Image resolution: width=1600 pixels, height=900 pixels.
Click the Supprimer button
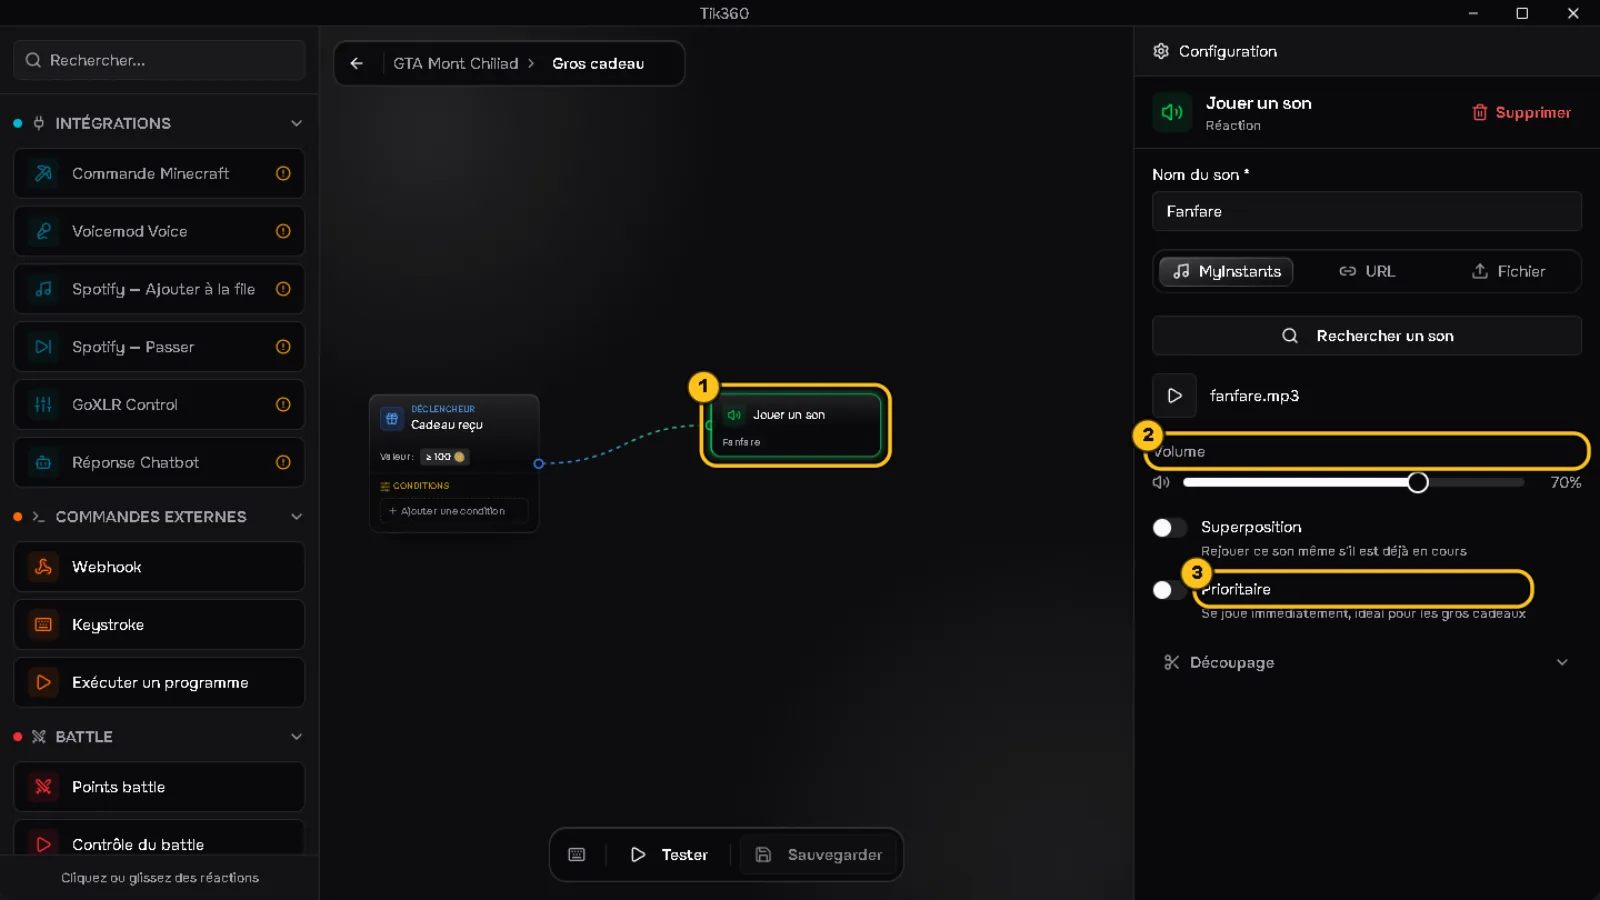1521,112
